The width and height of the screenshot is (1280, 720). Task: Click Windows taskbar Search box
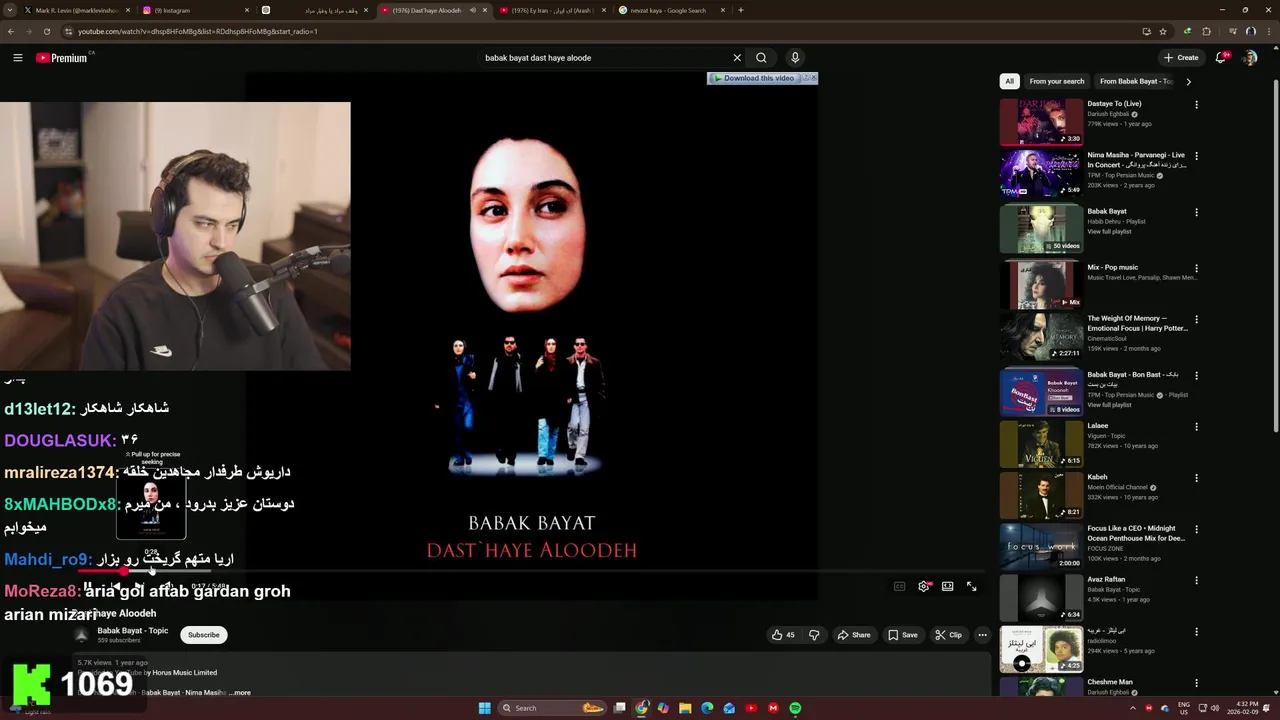tap(552, 708)
